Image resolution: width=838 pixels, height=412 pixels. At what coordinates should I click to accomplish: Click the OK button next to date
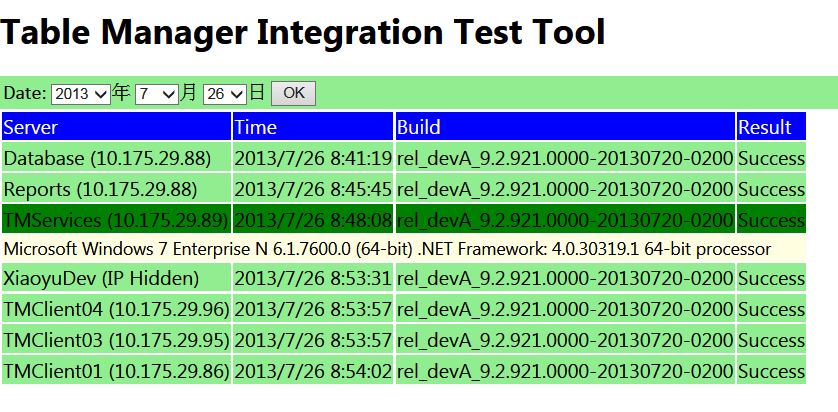(293, 93)
